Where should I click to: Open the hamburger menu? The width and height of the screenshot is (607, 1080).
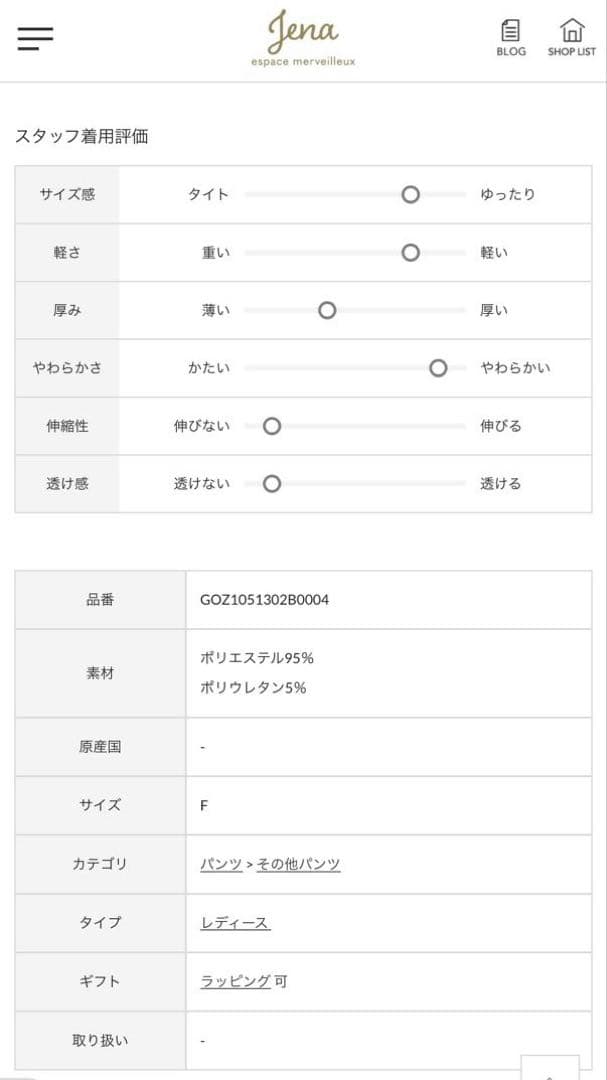click(x=35, y=38)
